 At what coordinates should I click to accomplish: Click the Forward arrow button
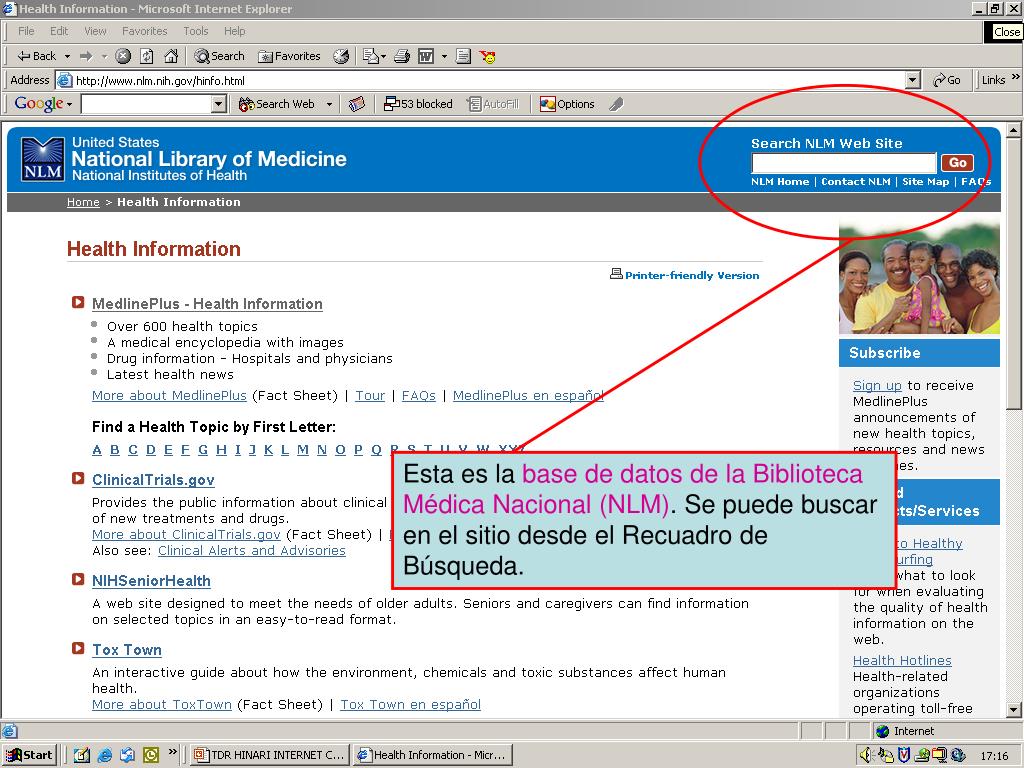pos(86,56)
